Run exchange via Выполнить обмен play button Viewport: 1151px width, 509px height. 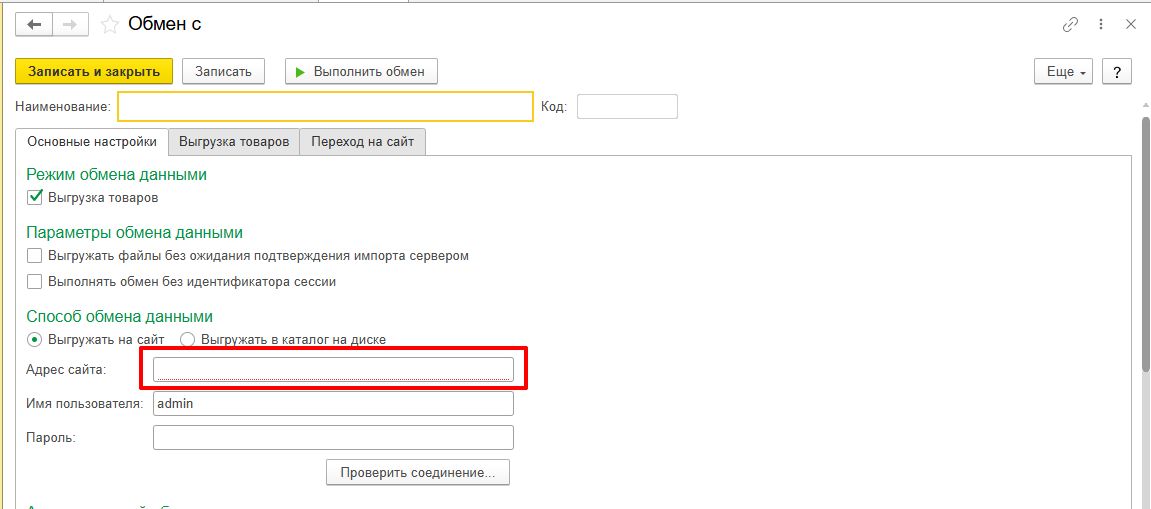click(x=361, y=72)
